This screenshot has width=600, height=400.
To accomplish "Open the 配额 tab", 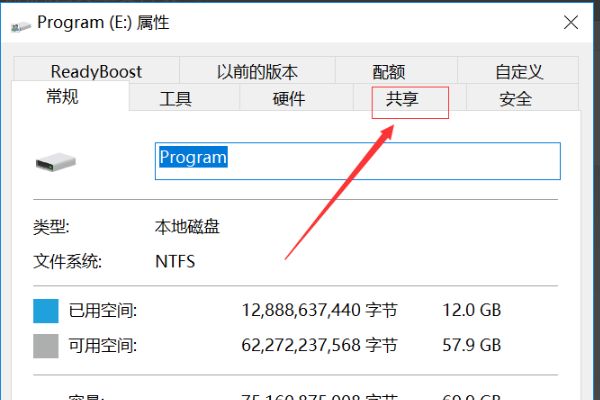I will click(x=396, y=71).
